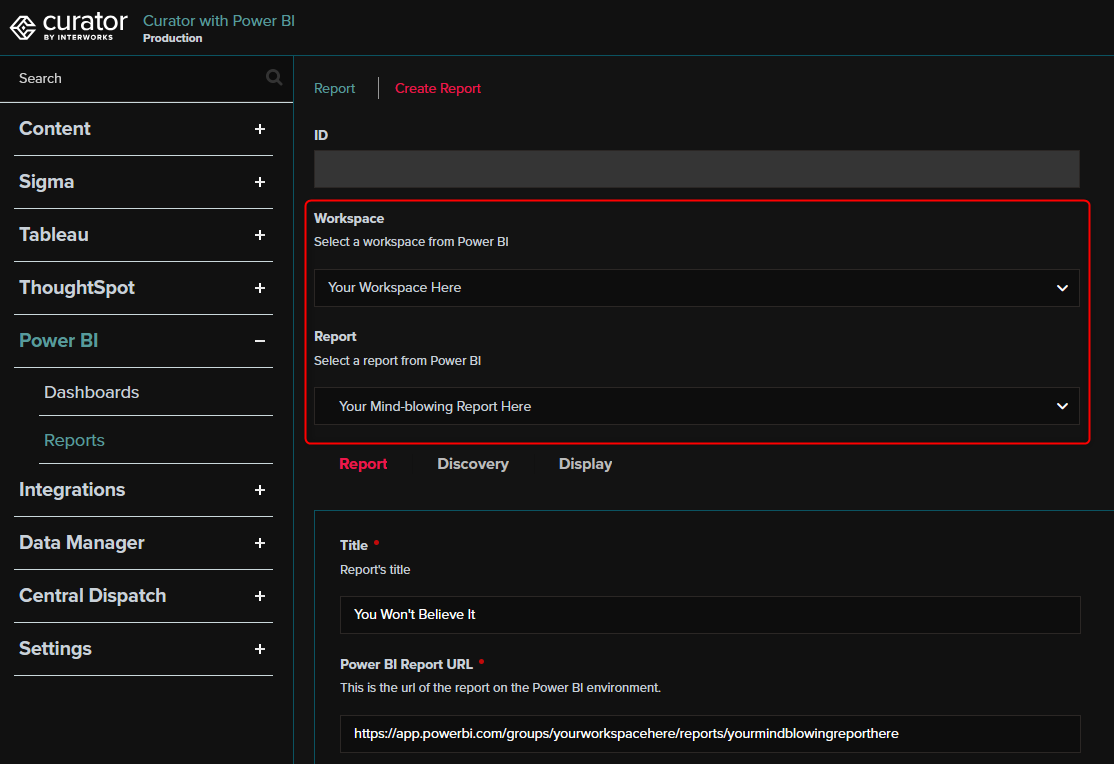Click the 'This is the url of the report' text

pos(500,688)
